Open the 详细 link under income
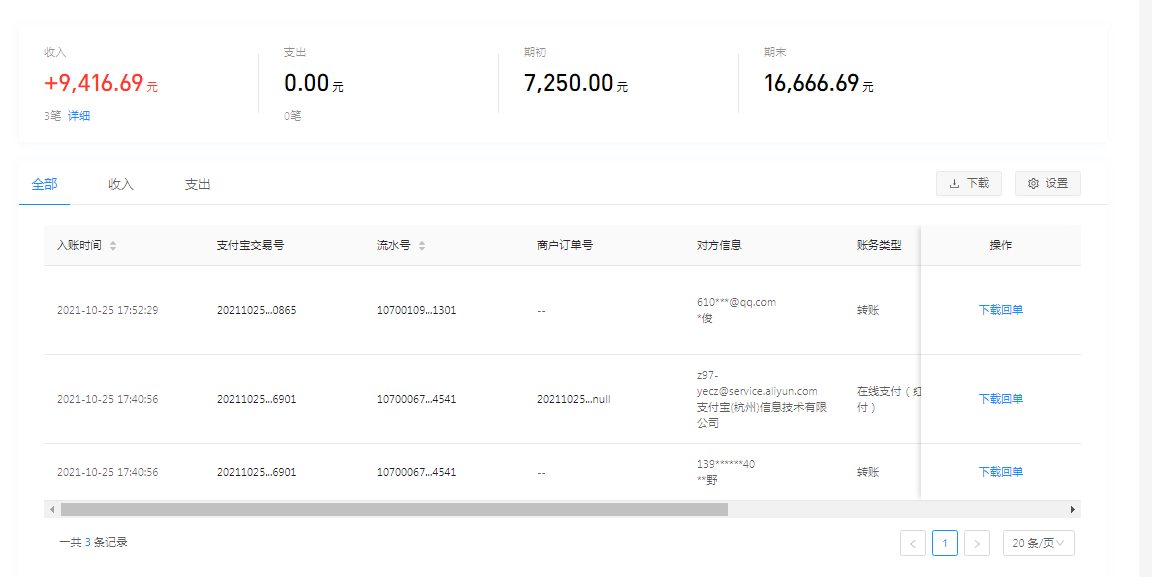Screen dimensions: 1152x577 pyautogui.click(x=79, y=116)
